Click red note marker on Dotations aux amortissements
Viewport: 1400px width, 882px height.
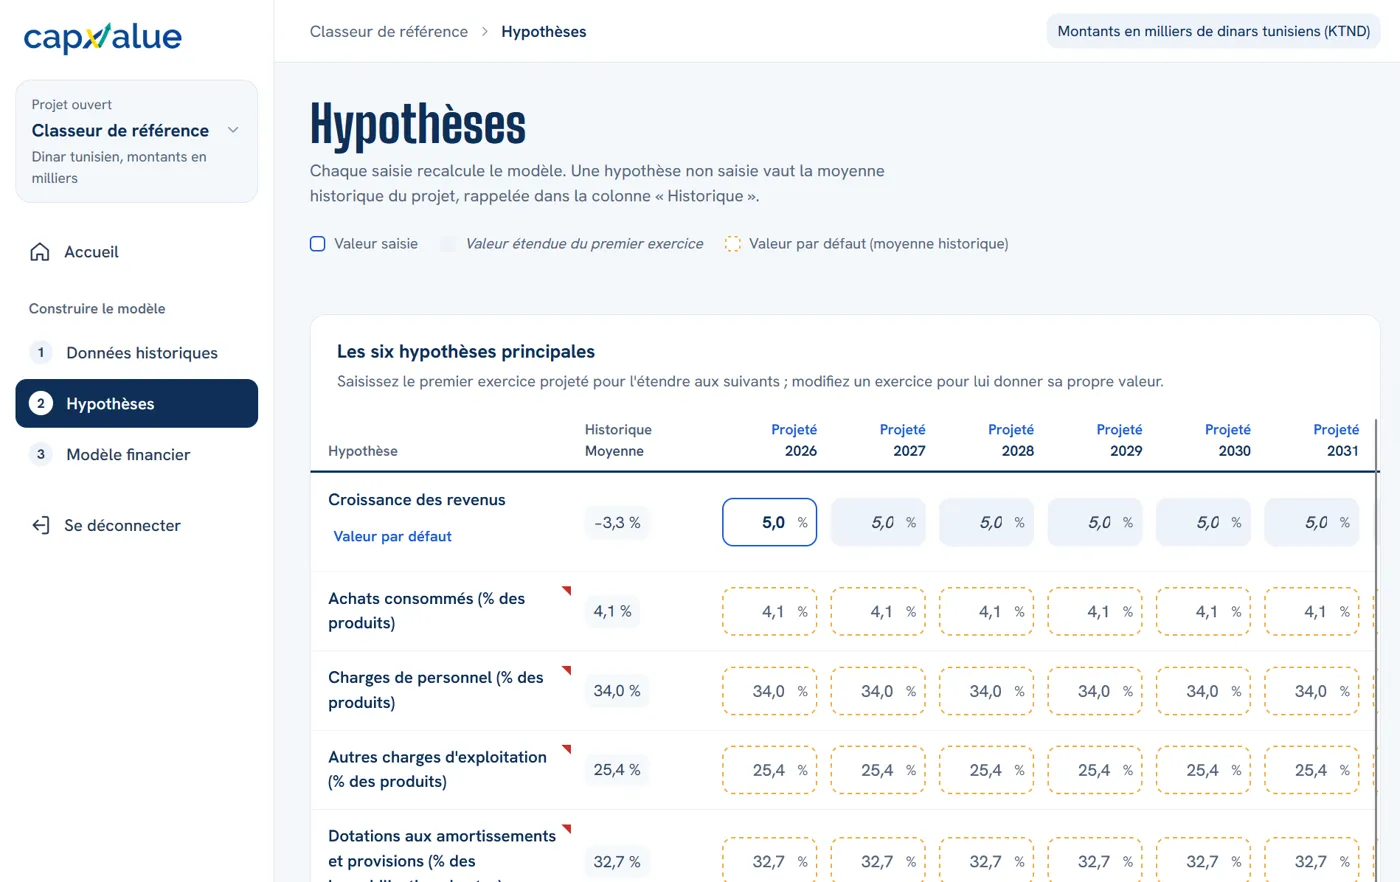tap(566, 829)
